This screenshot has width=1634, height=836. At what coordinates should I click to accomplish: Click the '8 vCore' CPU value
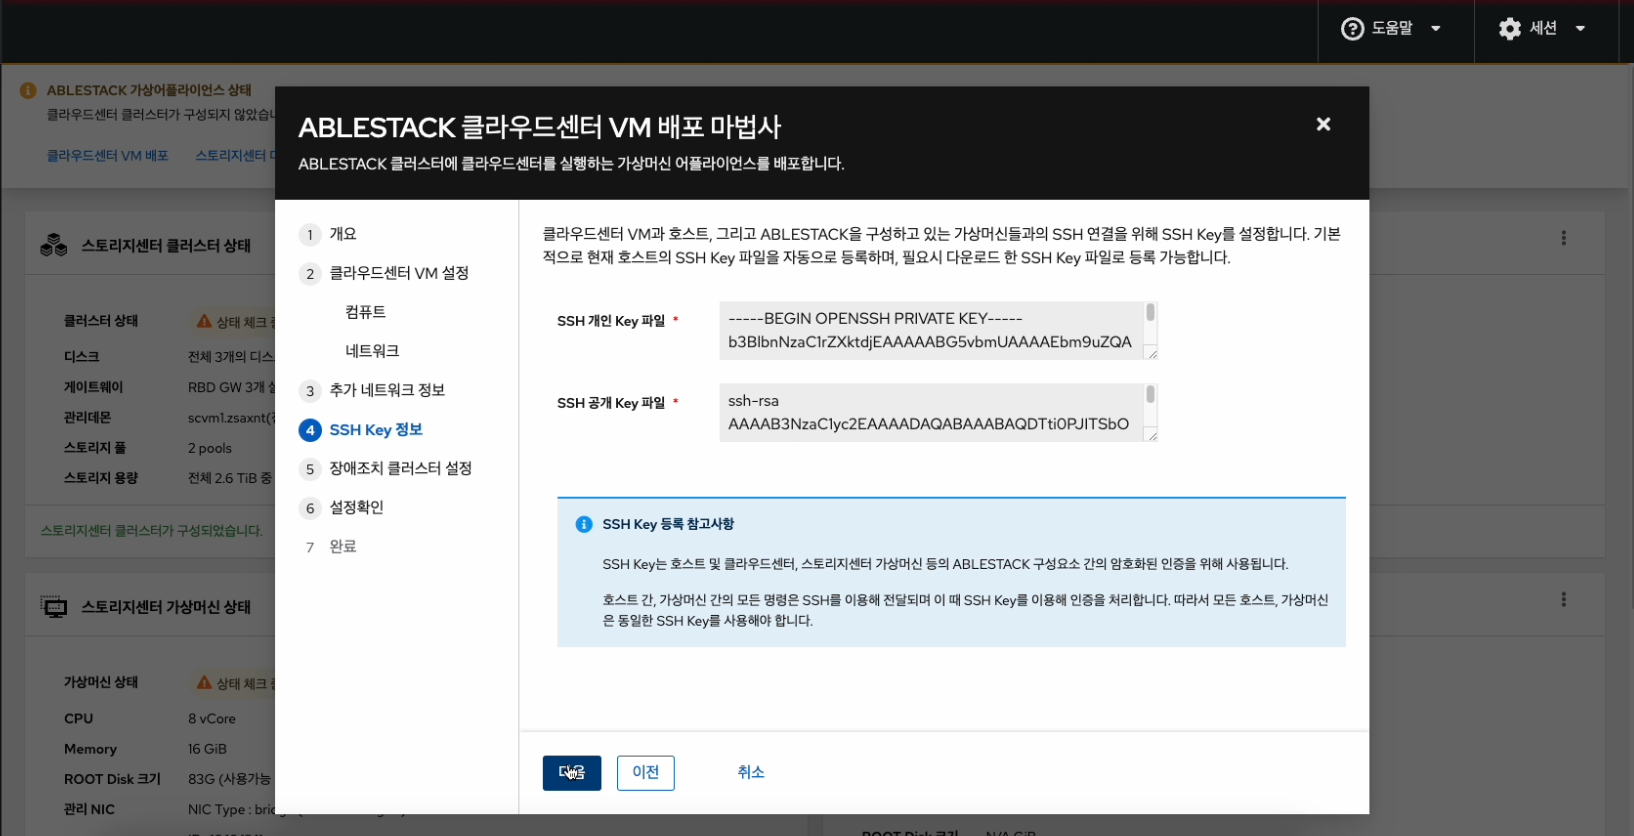point(212,719)
